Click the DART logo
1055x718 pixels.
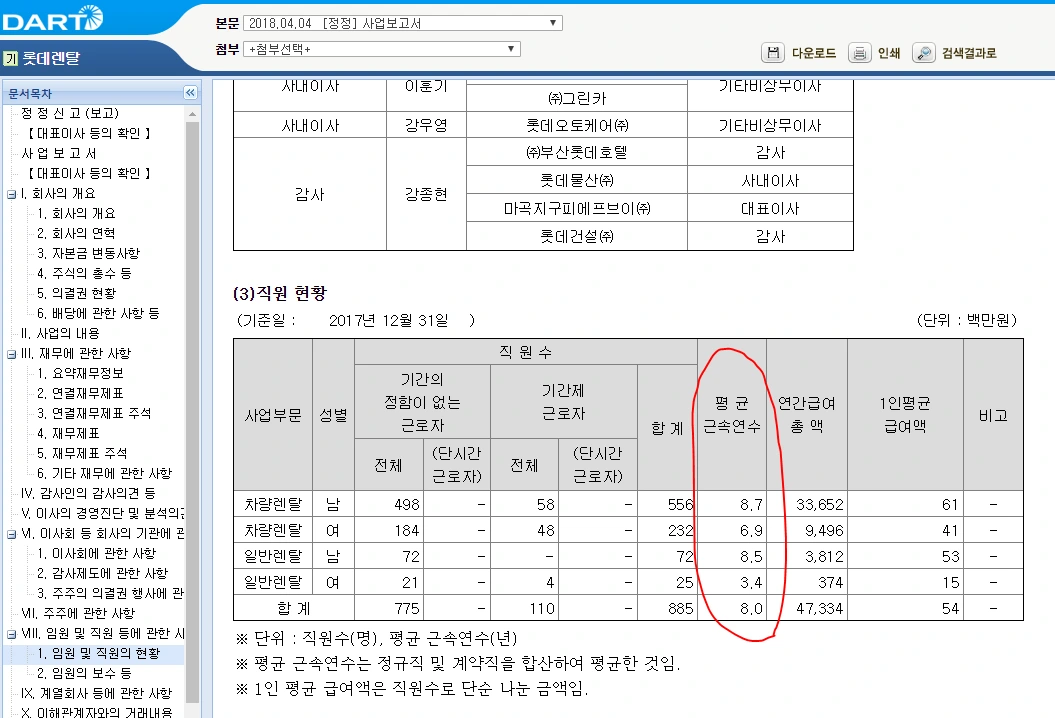pyautogui.click(x=52, y=19)
